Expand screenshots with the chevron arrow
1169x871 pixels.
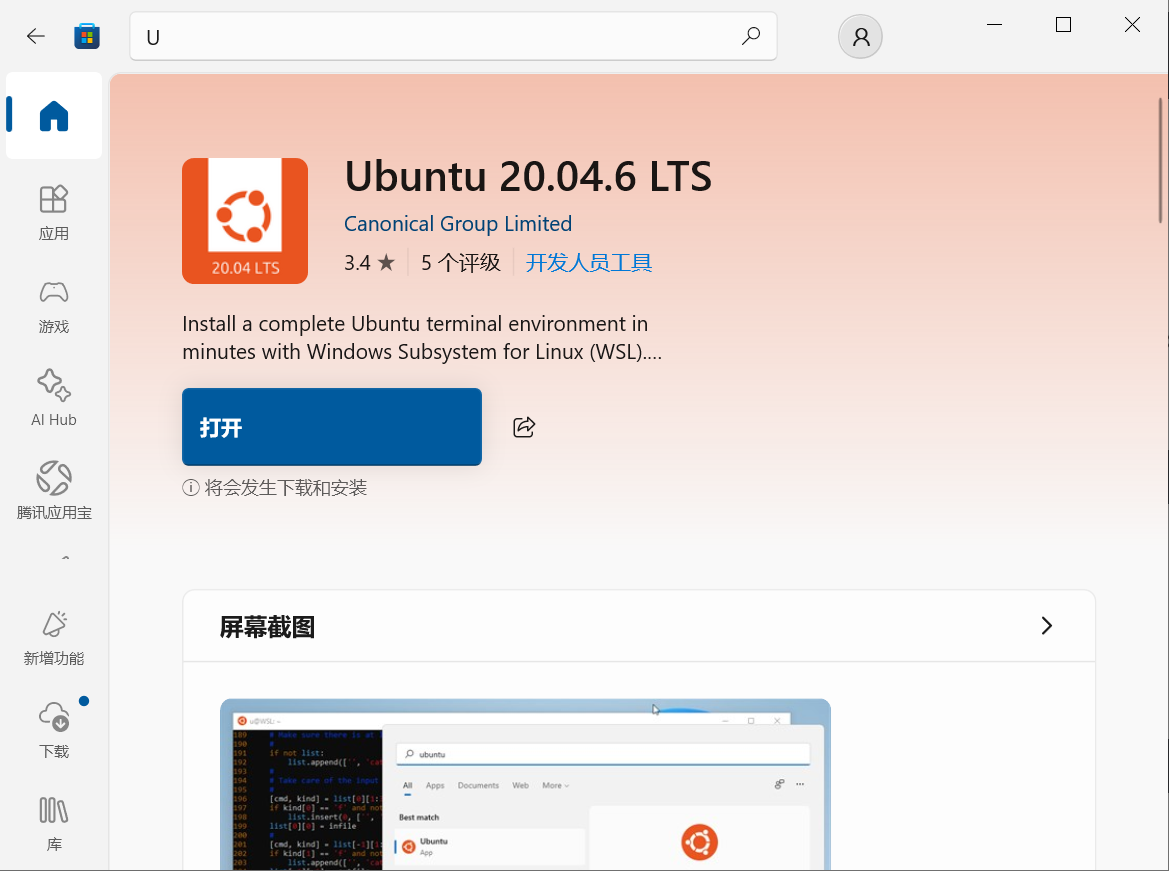tap(1046, 626)
